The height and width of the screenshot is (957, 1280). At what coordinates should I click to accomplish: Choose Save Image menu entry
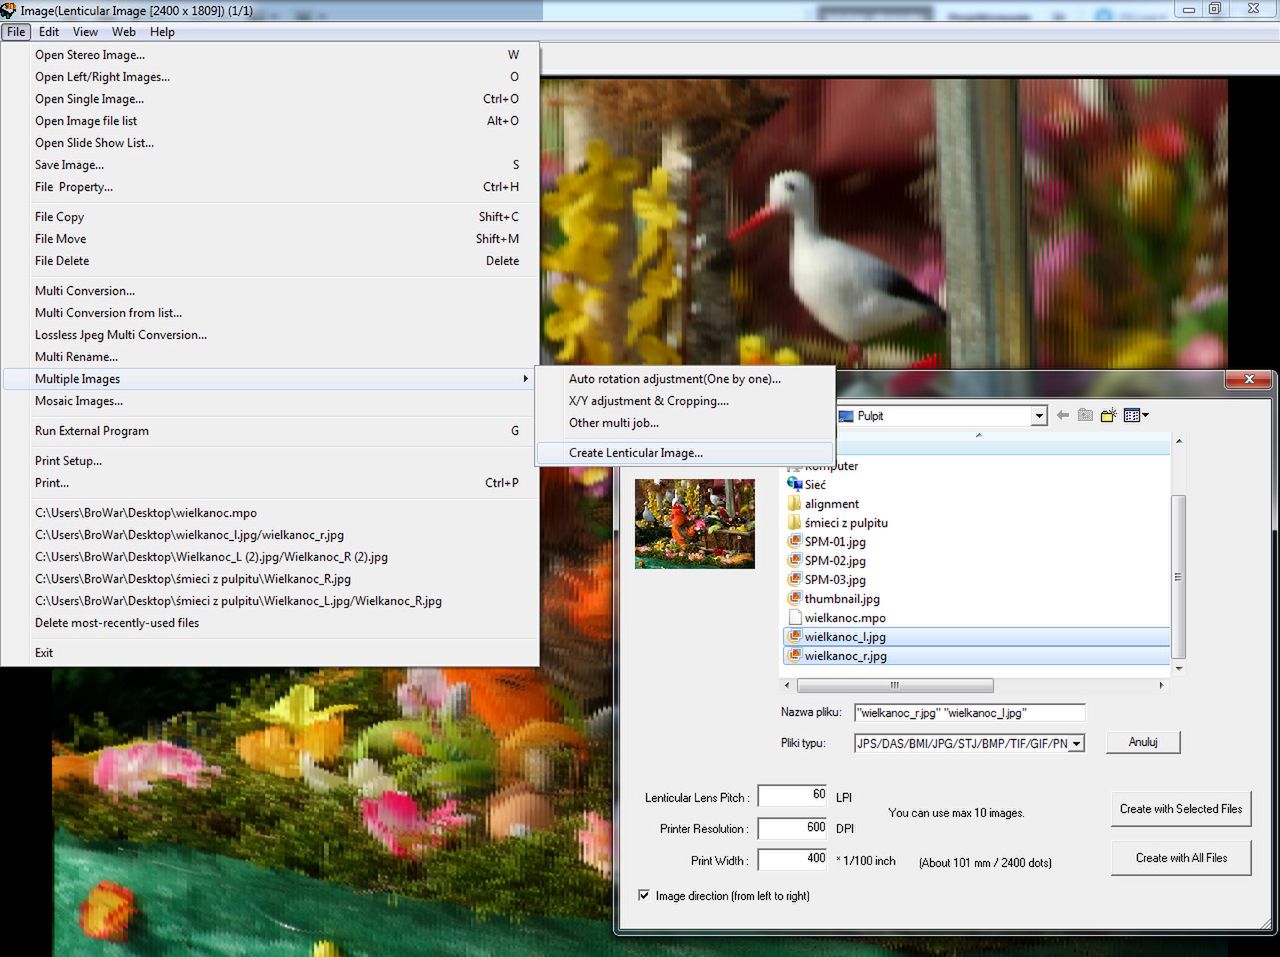click(270, 165)
